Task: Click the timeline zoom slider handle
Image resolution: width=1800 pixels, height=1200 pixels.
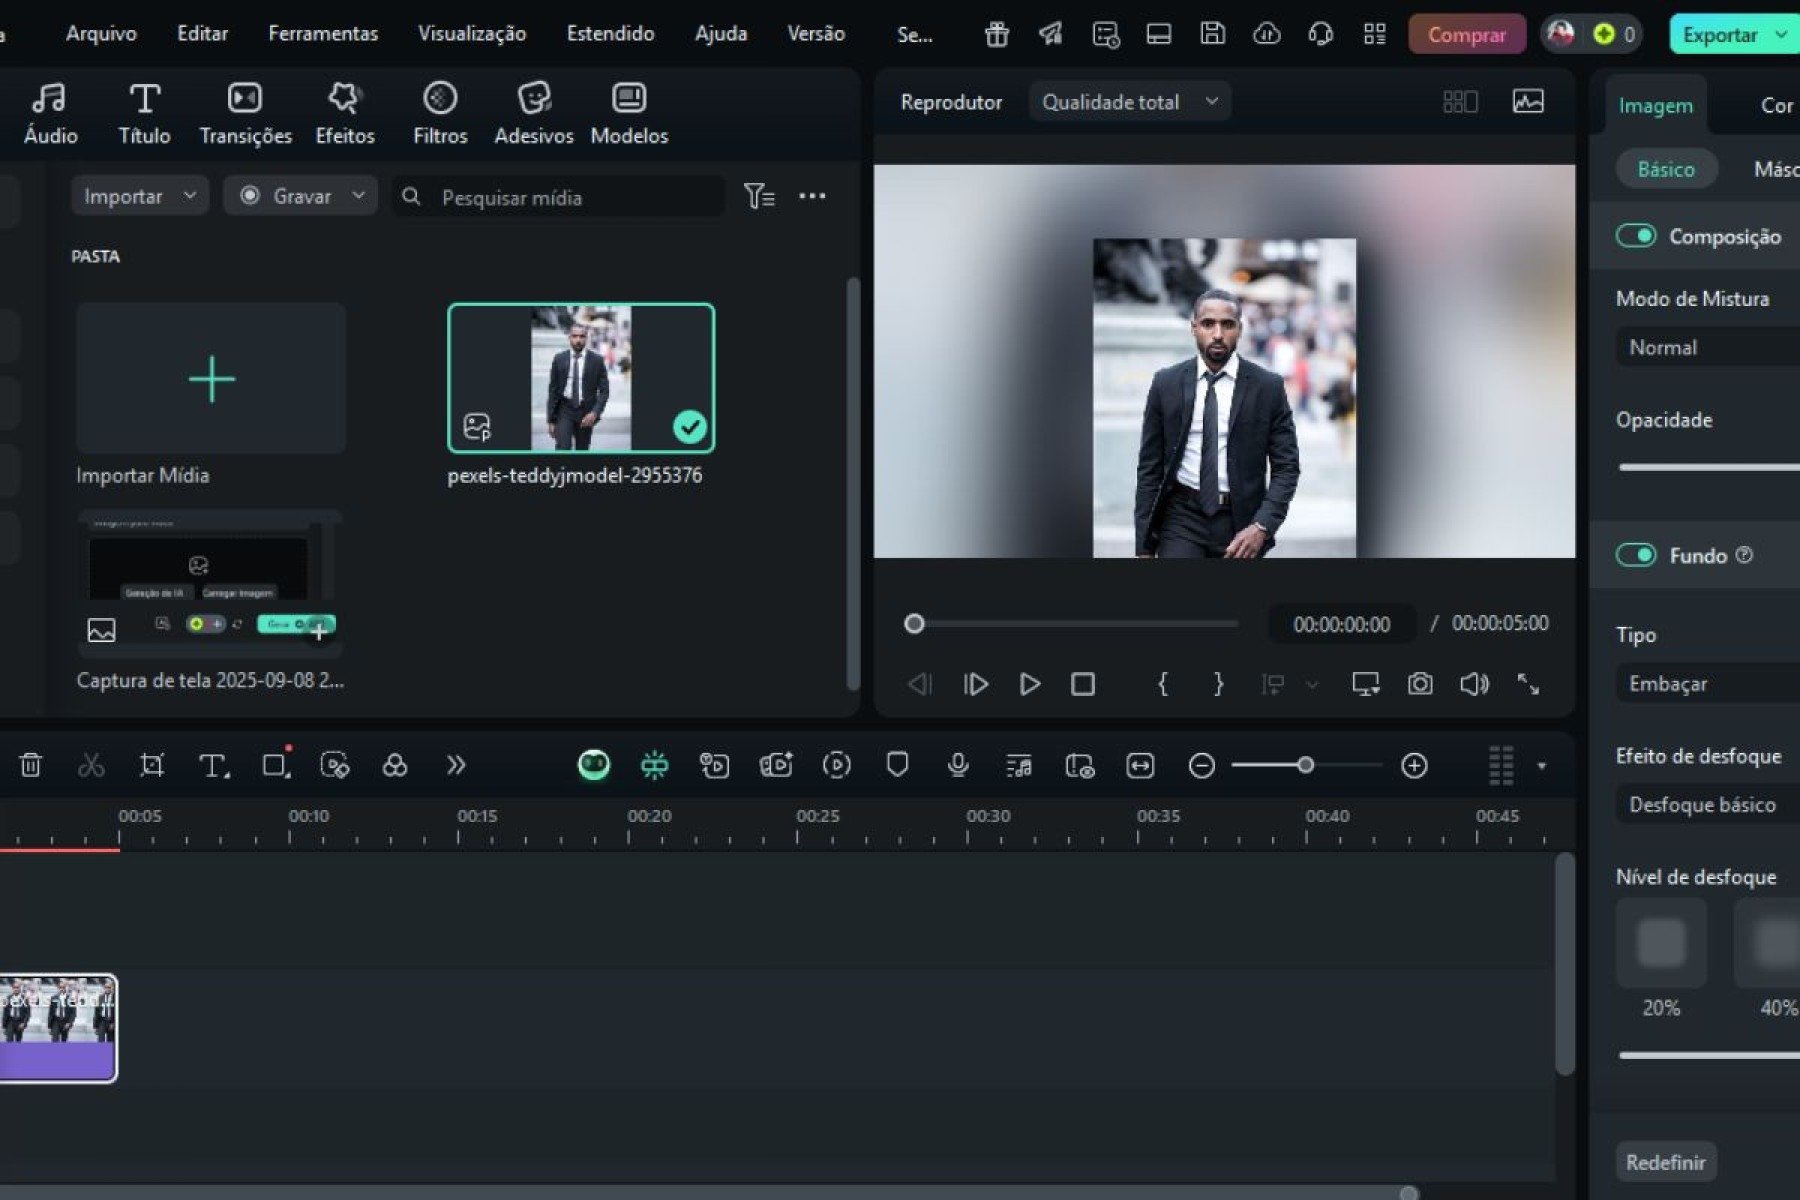Action: click(1305, 765)
